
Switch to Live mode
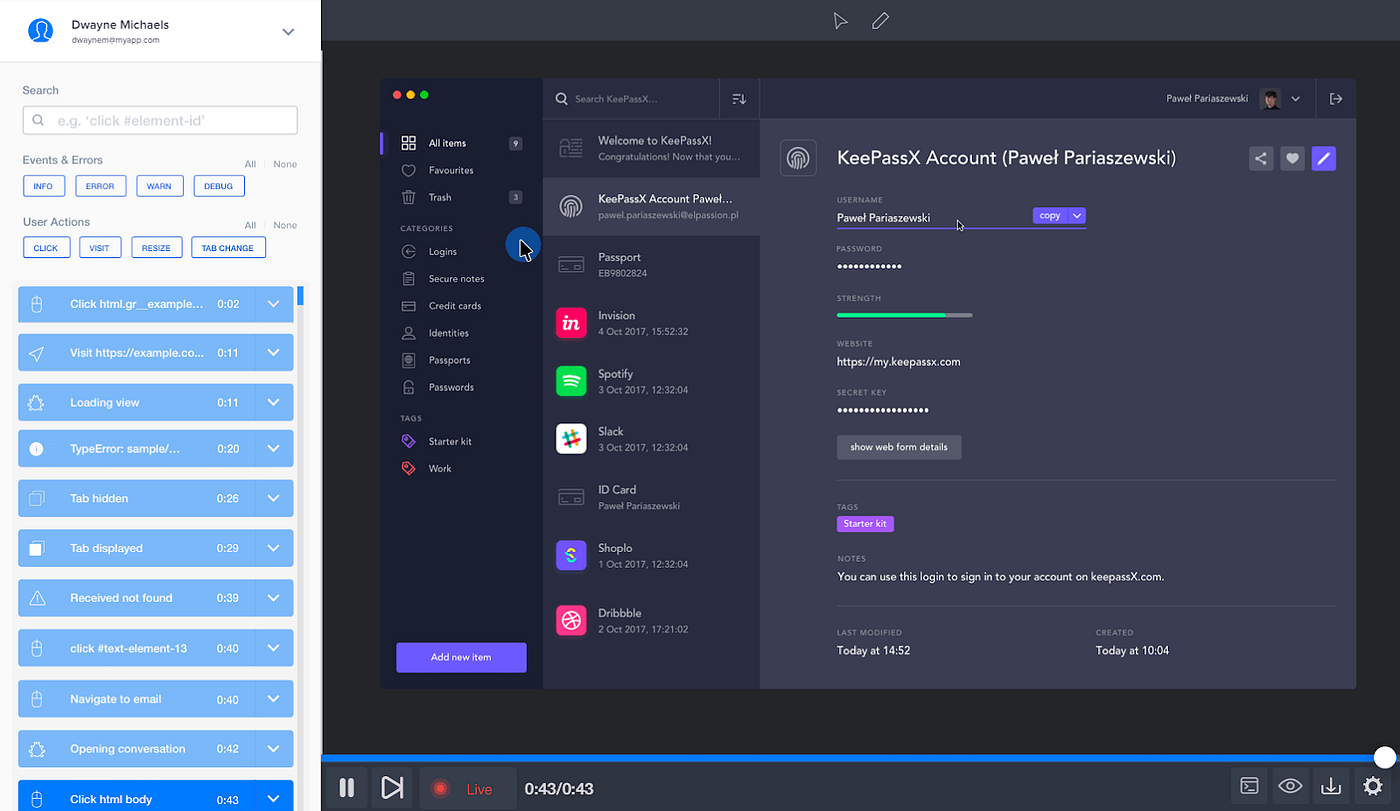(468, 789)
